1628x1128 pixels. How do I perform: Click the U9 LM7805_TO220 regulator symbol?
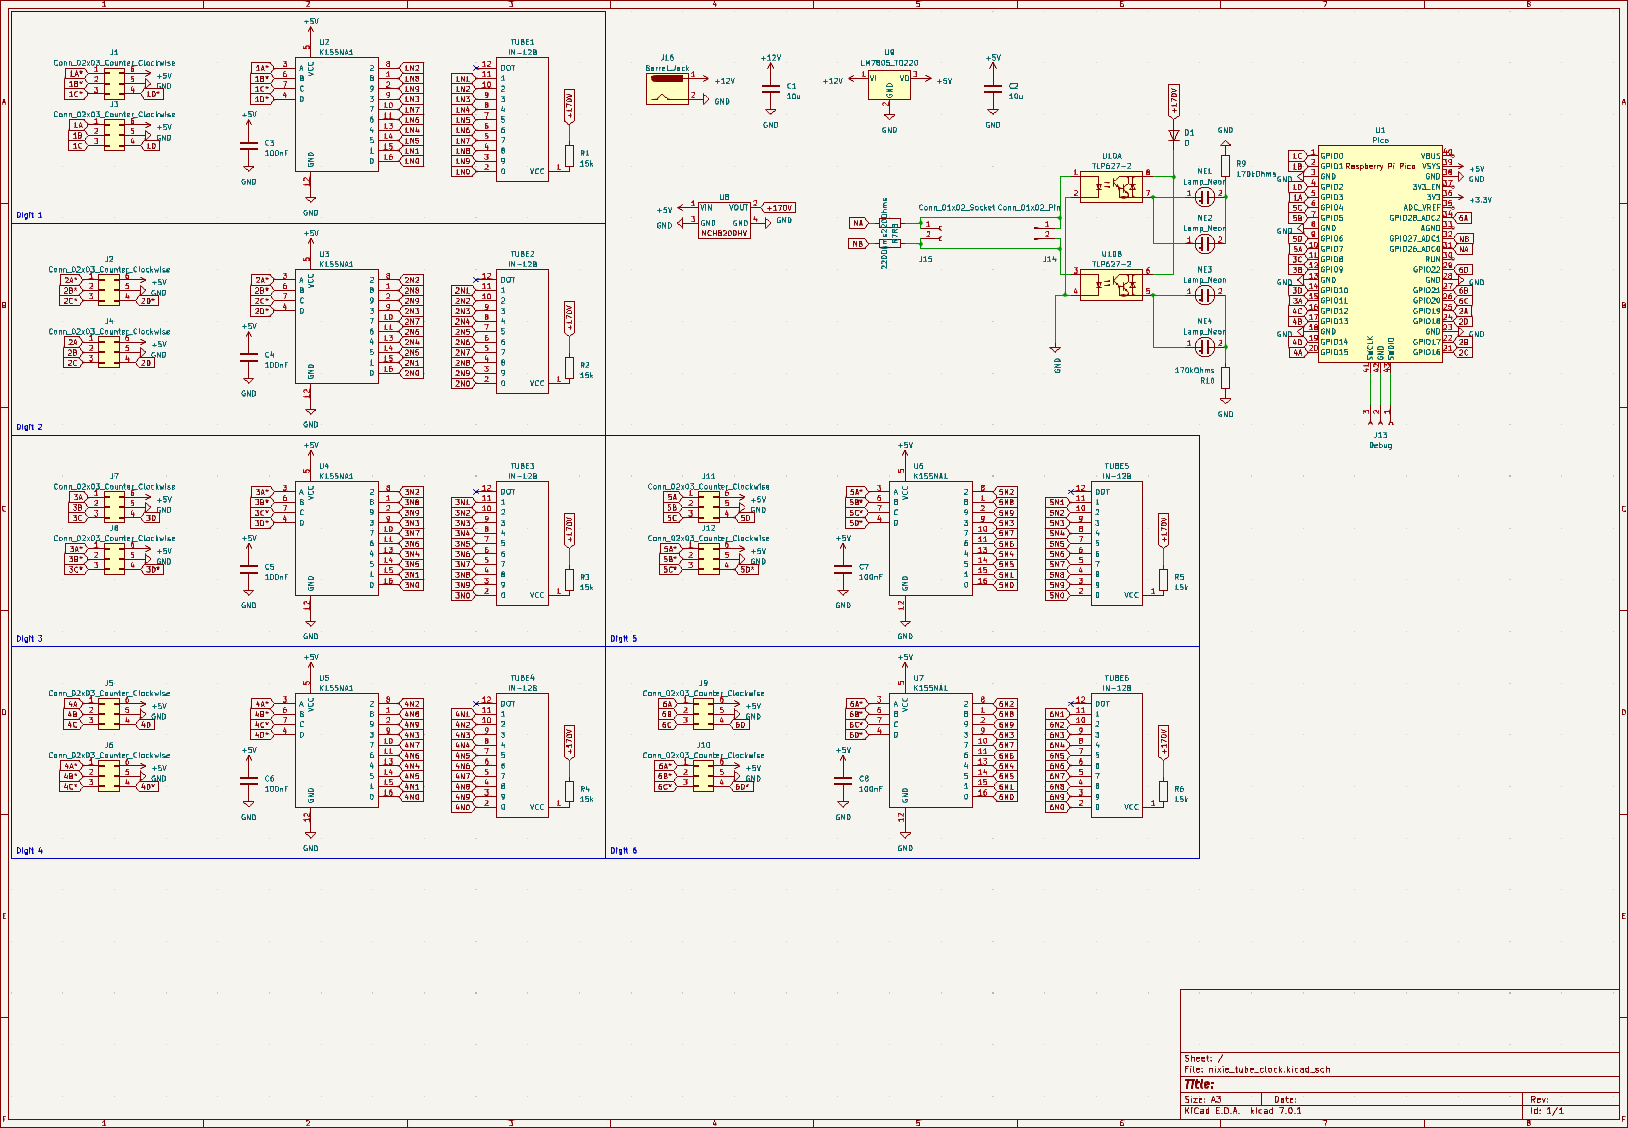(889, 85)
